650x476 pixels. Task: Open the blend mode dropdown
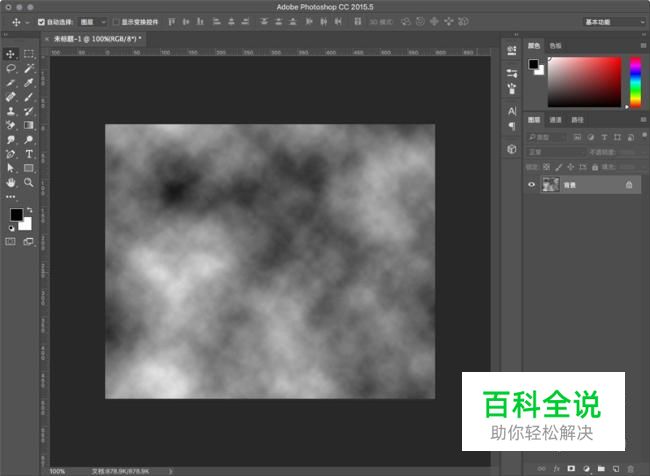tap(555, 152)
